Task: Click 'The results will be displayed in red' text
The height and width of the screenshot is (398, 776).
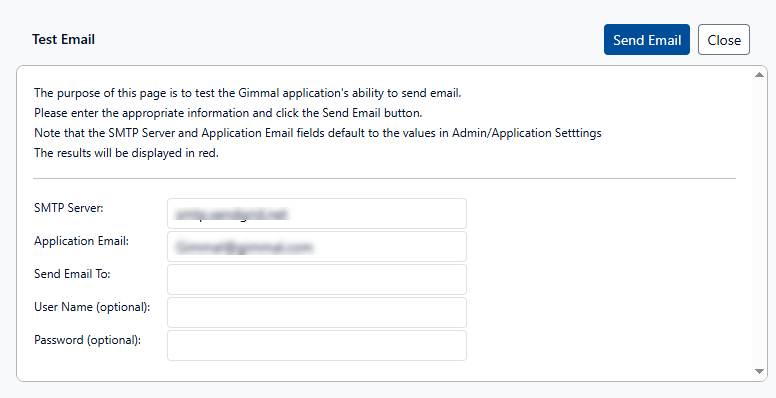Action: (126, 153)
